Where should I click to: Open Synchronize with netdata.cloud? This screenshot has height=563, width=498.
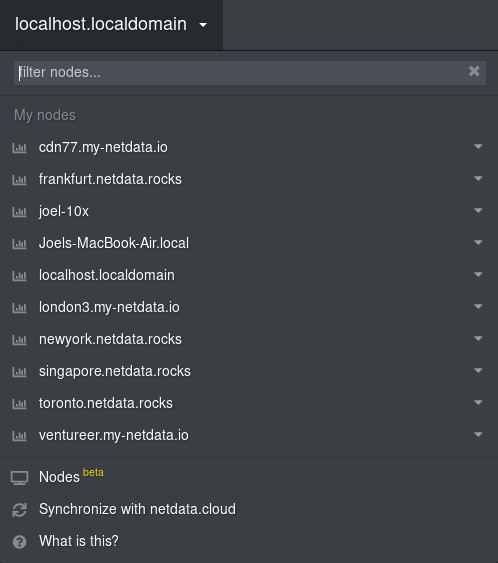coord(137,509)
